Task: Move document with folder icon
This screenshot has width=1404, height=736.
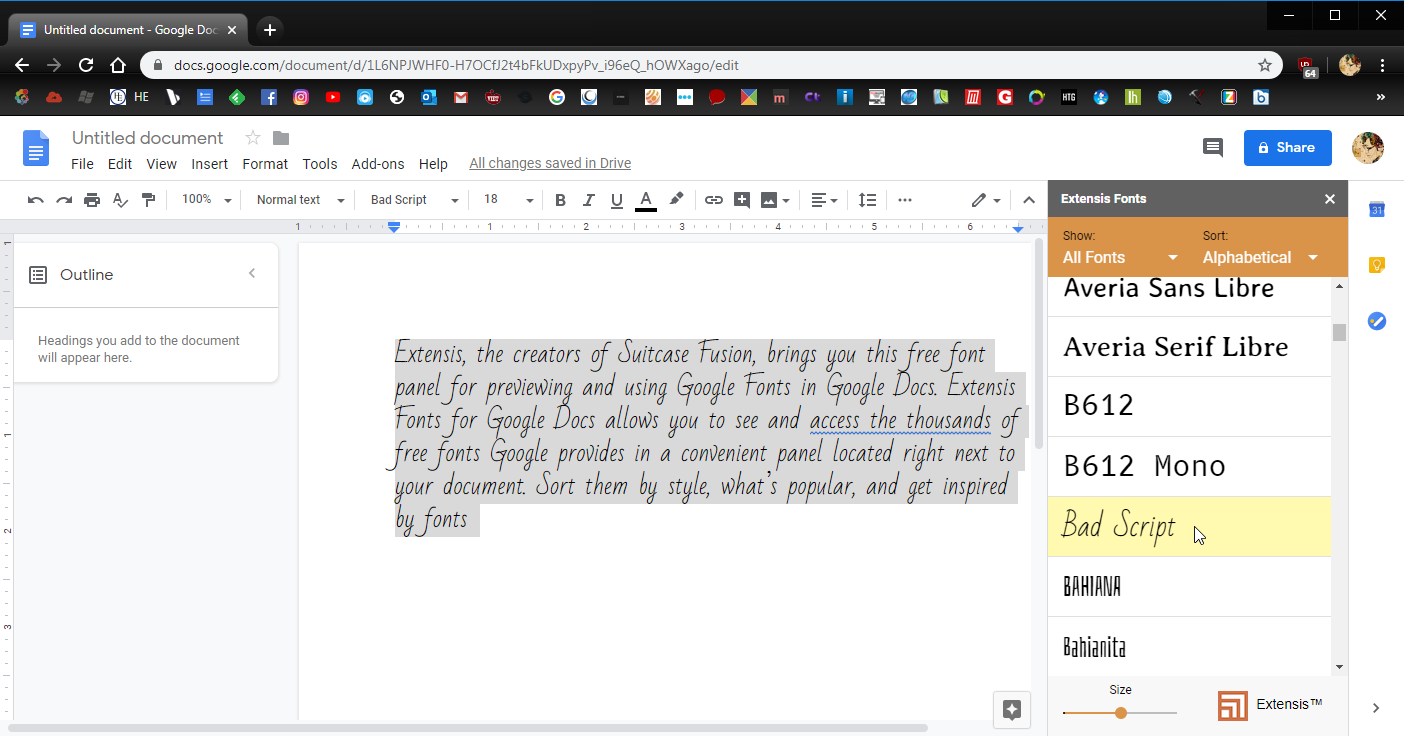Action: coord(281,138)
